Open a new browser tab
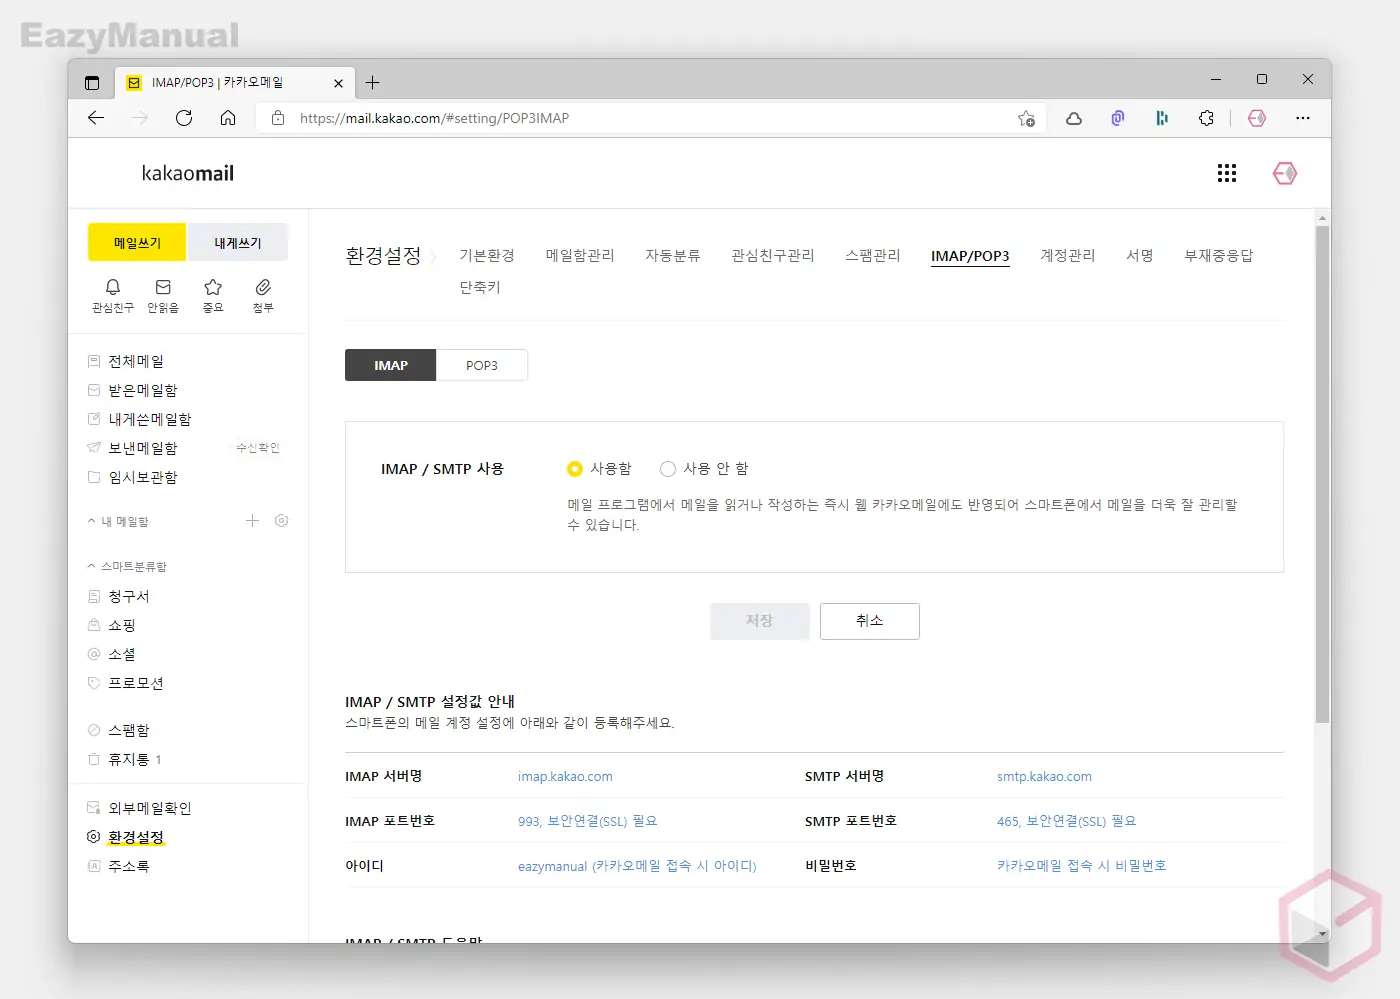This screenshot has width=1400, height=999. click(372, 83)
